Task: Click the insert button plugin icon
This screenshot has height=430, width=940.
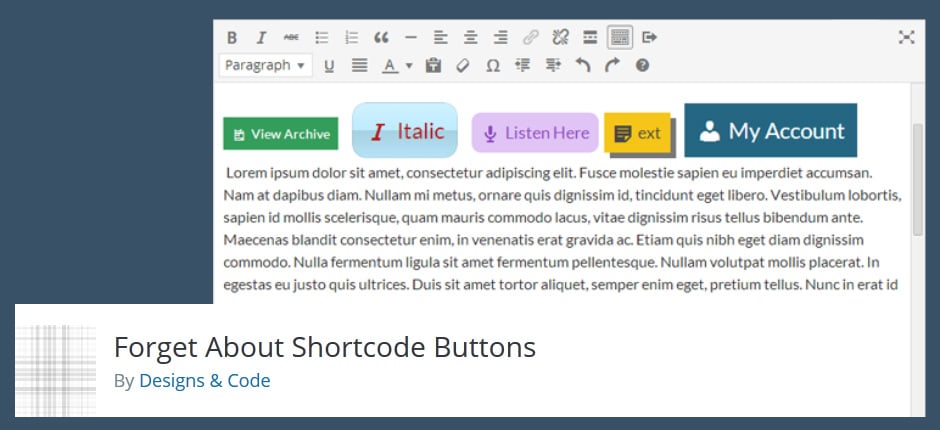Action: click(649, 38)
